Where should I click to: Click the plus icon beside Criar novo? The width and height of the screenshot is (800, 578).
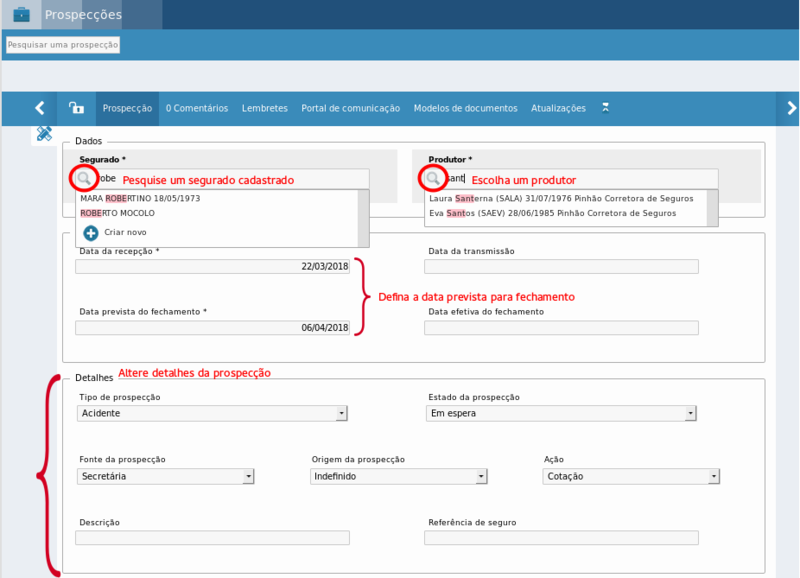point(91,233)
